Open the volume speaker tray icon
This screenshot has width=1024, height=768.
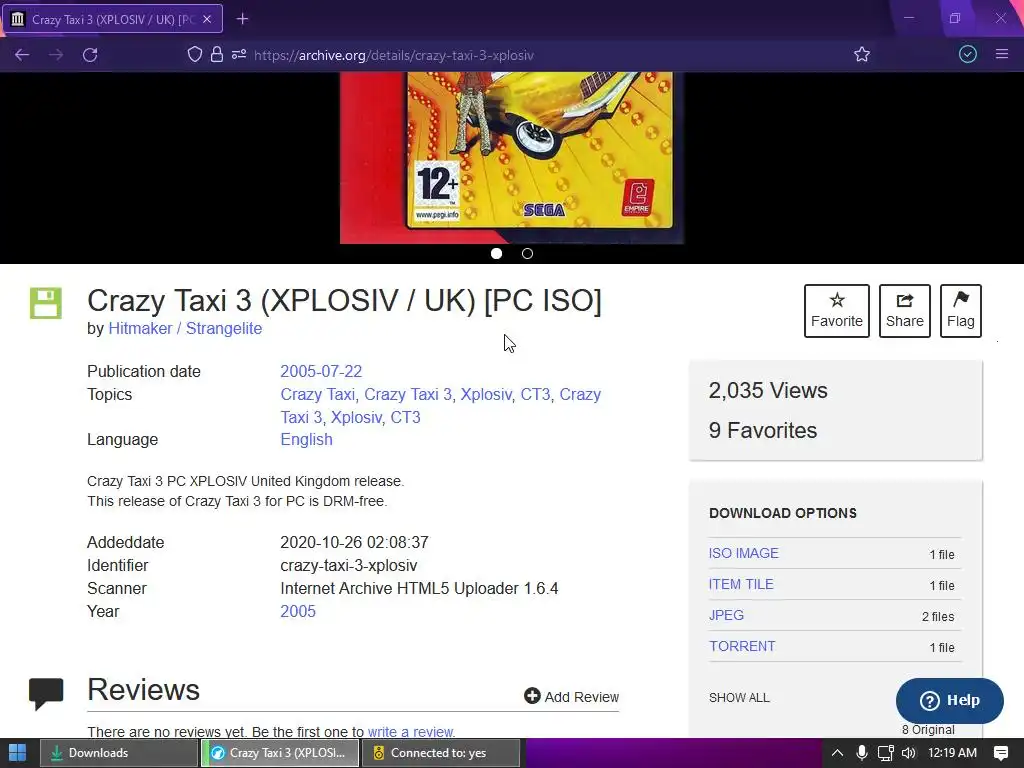[908, 753]
